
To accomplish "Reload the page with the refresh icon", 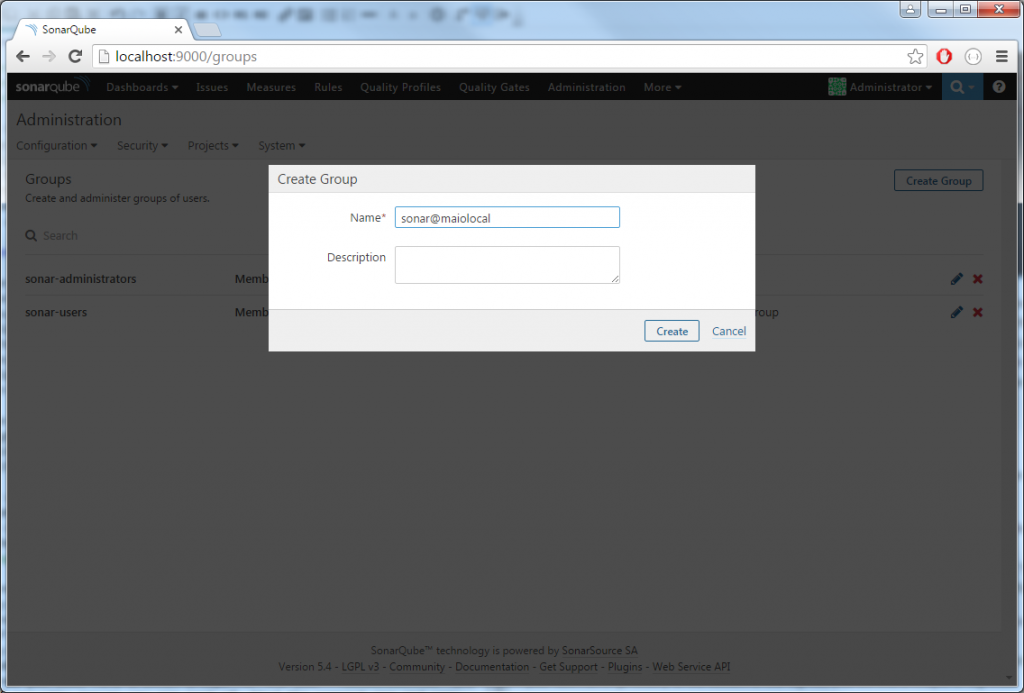I will [75, 57].
